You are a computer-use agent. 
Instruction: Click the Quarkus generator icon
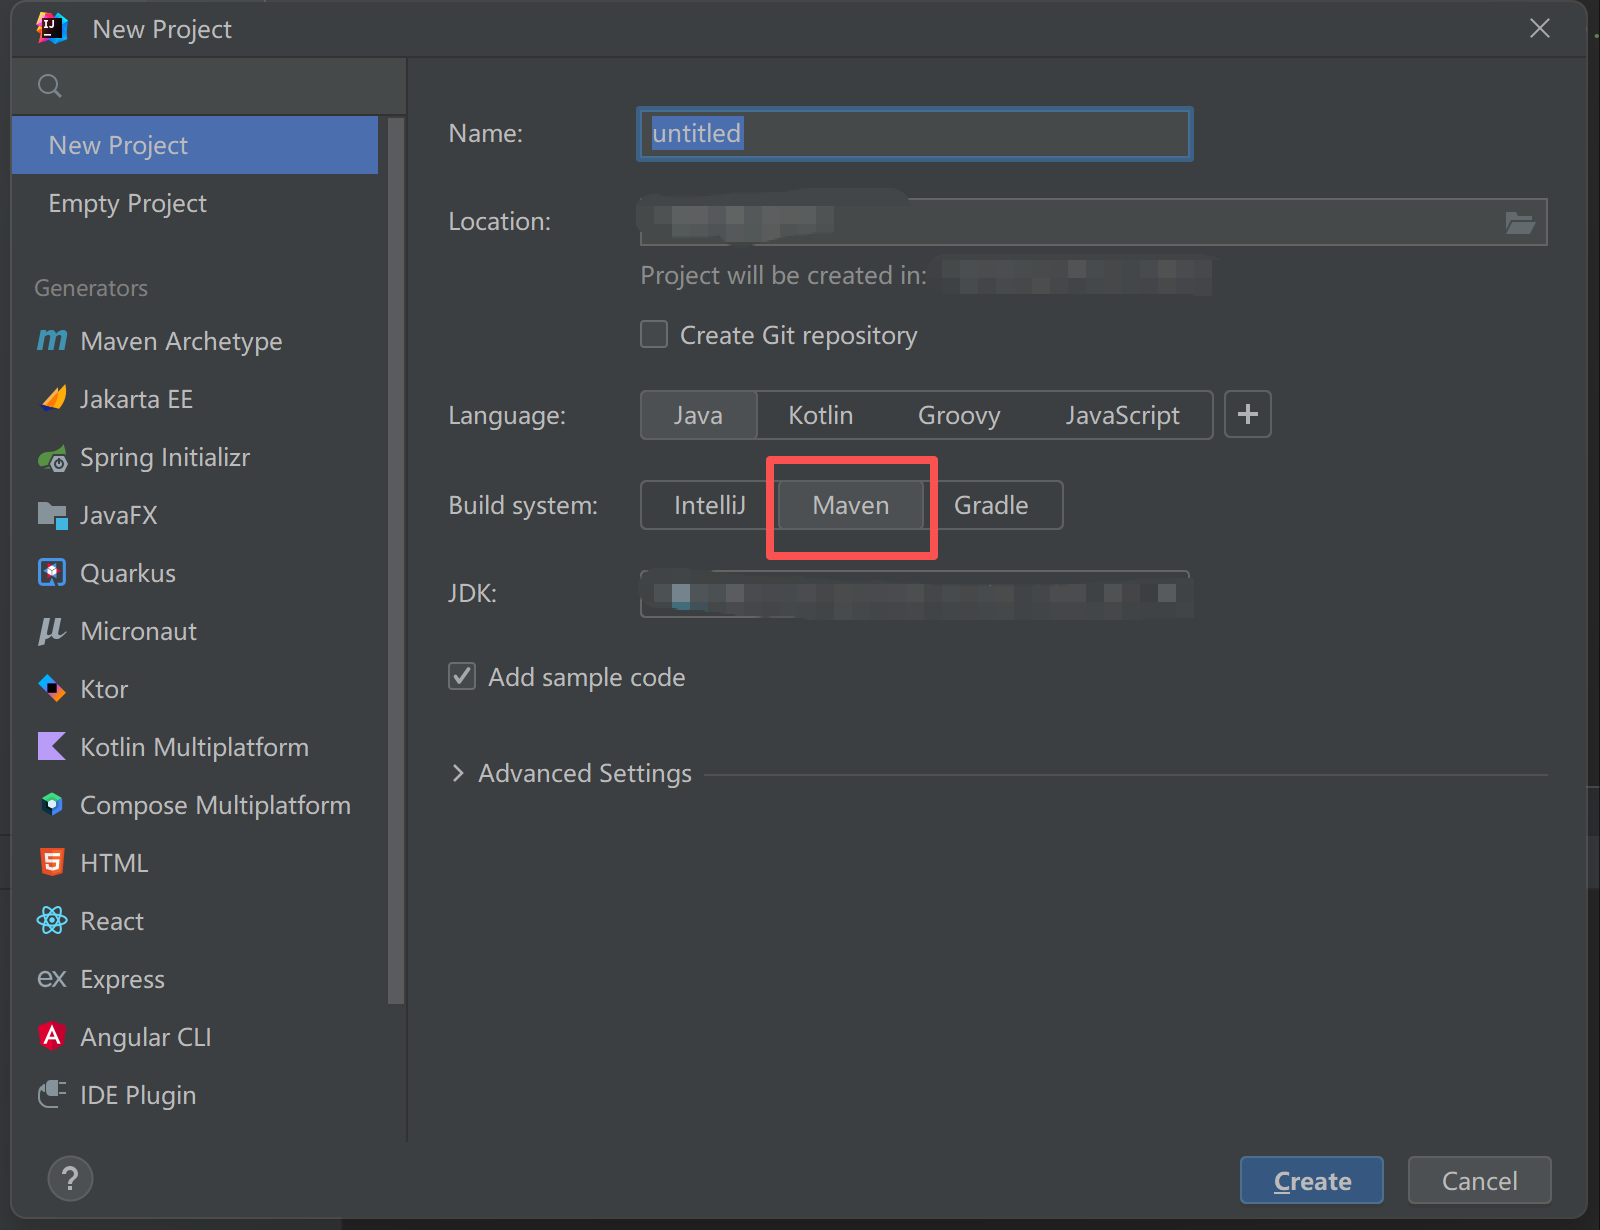(52, 572)
